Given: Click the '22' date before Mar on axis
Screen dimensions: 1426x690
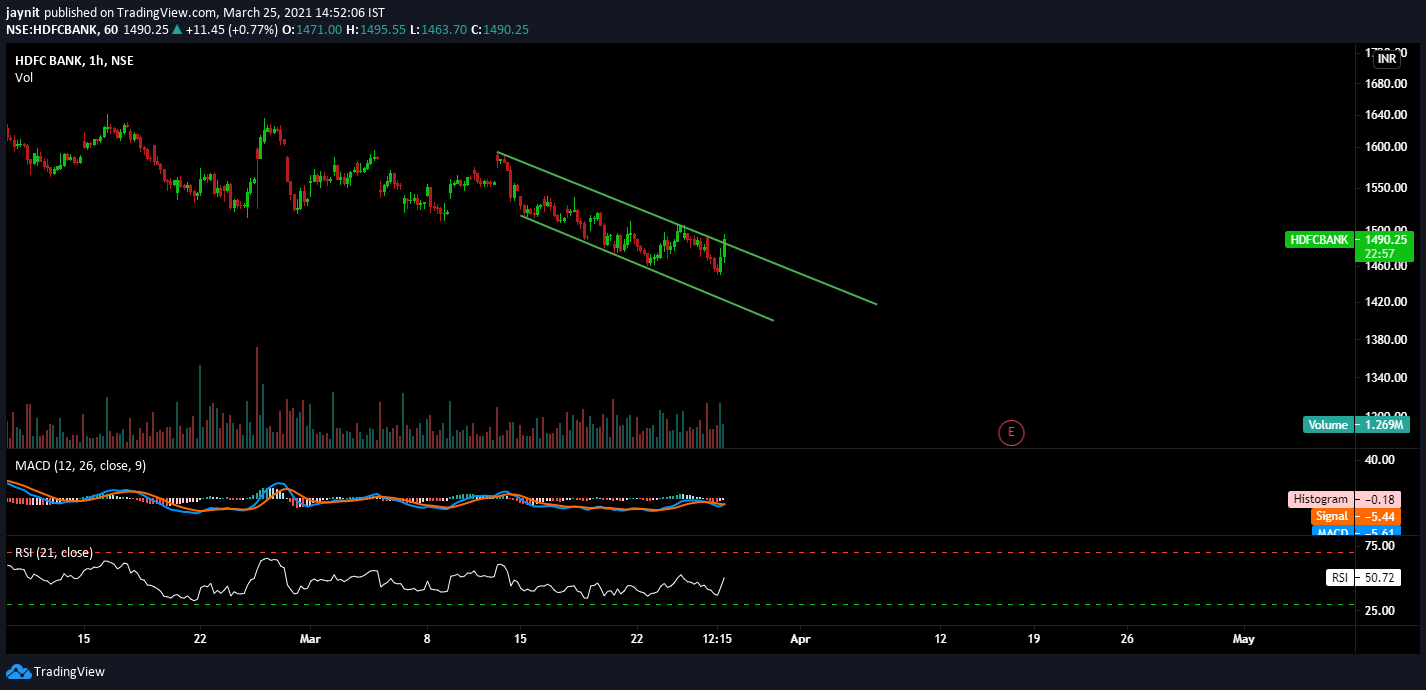Looking at the screenshot, I should (200, 638).
